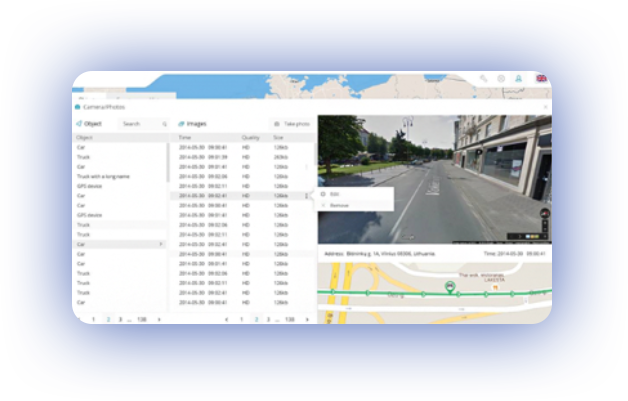
Task: Click the magnifier icon in the search box
Action: (164, 124)
